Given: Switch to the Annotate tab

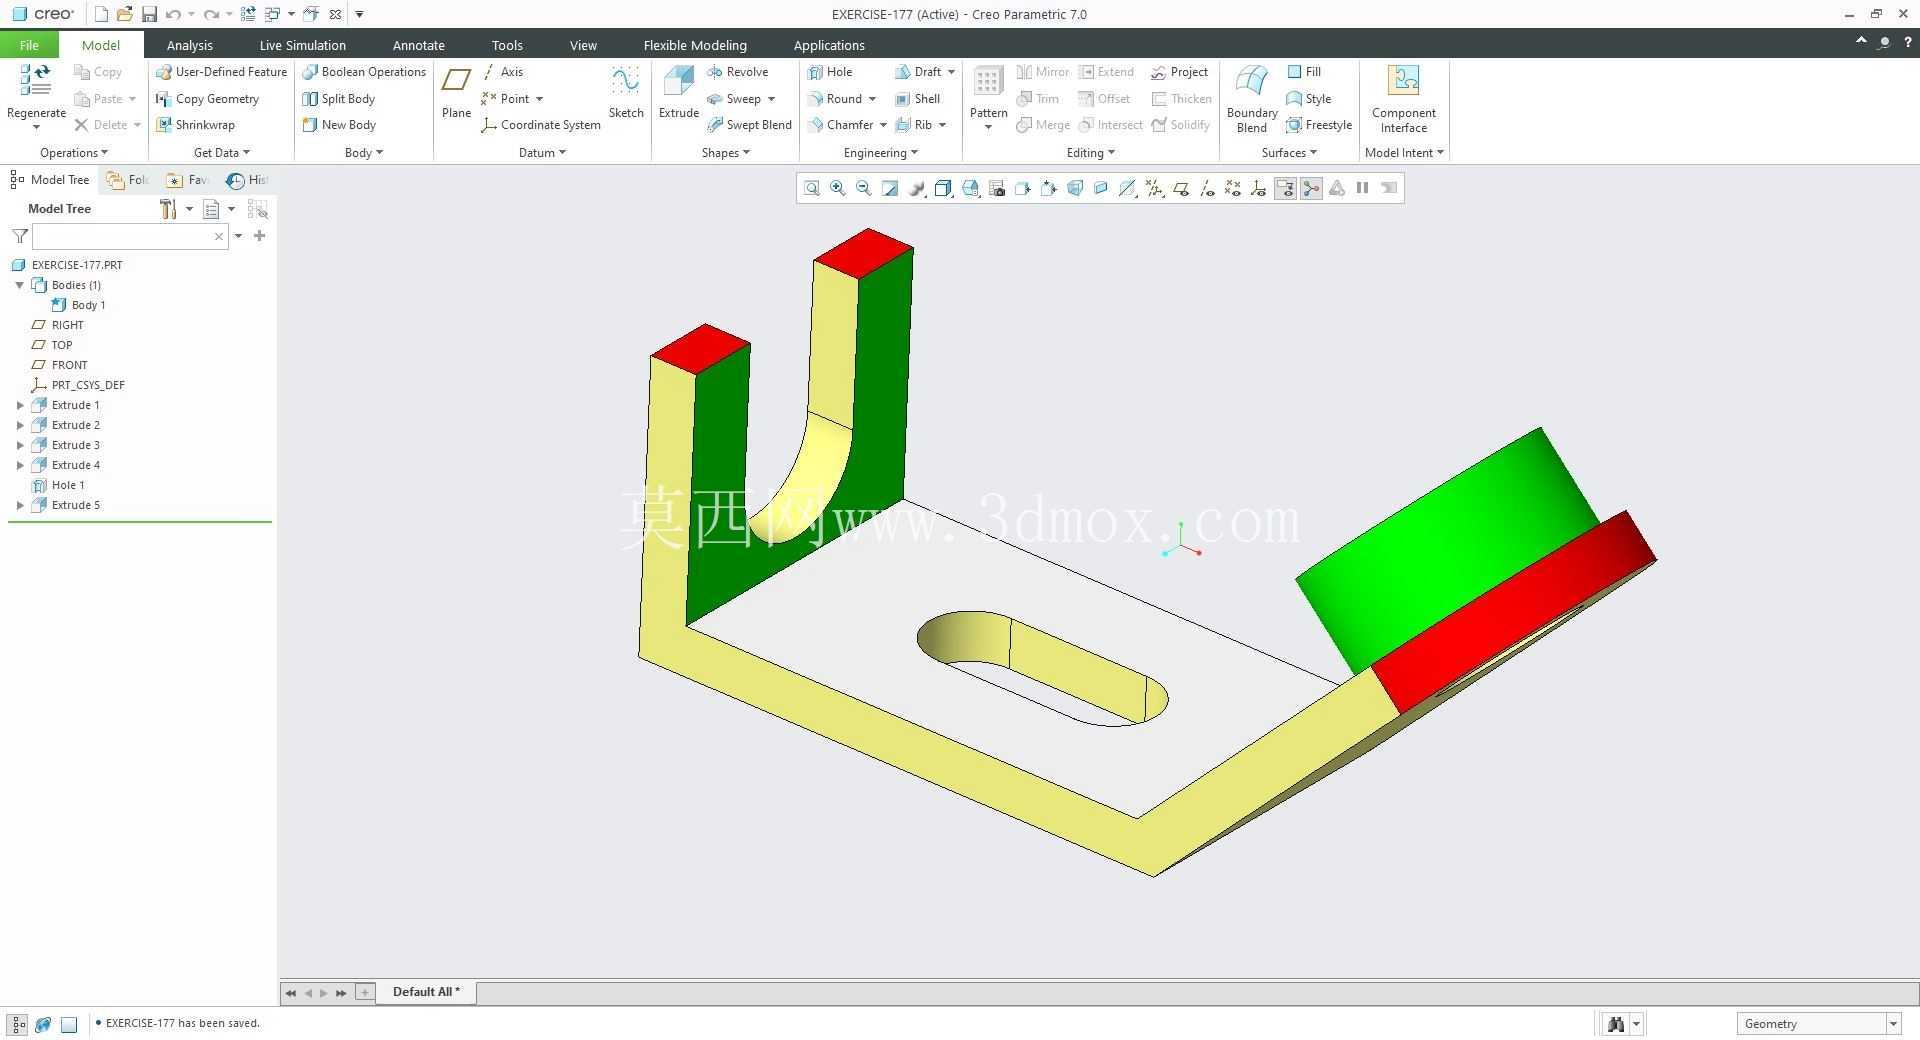Looking at the screenshot, I should pyautogui.click(x=418, y=45).
